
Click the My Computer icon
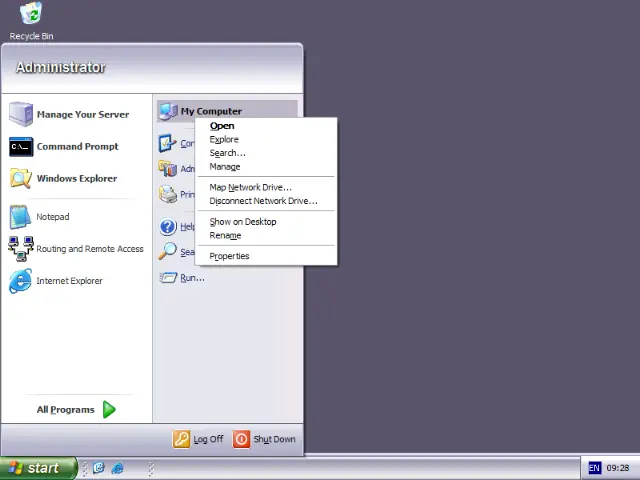pos(168,111)
